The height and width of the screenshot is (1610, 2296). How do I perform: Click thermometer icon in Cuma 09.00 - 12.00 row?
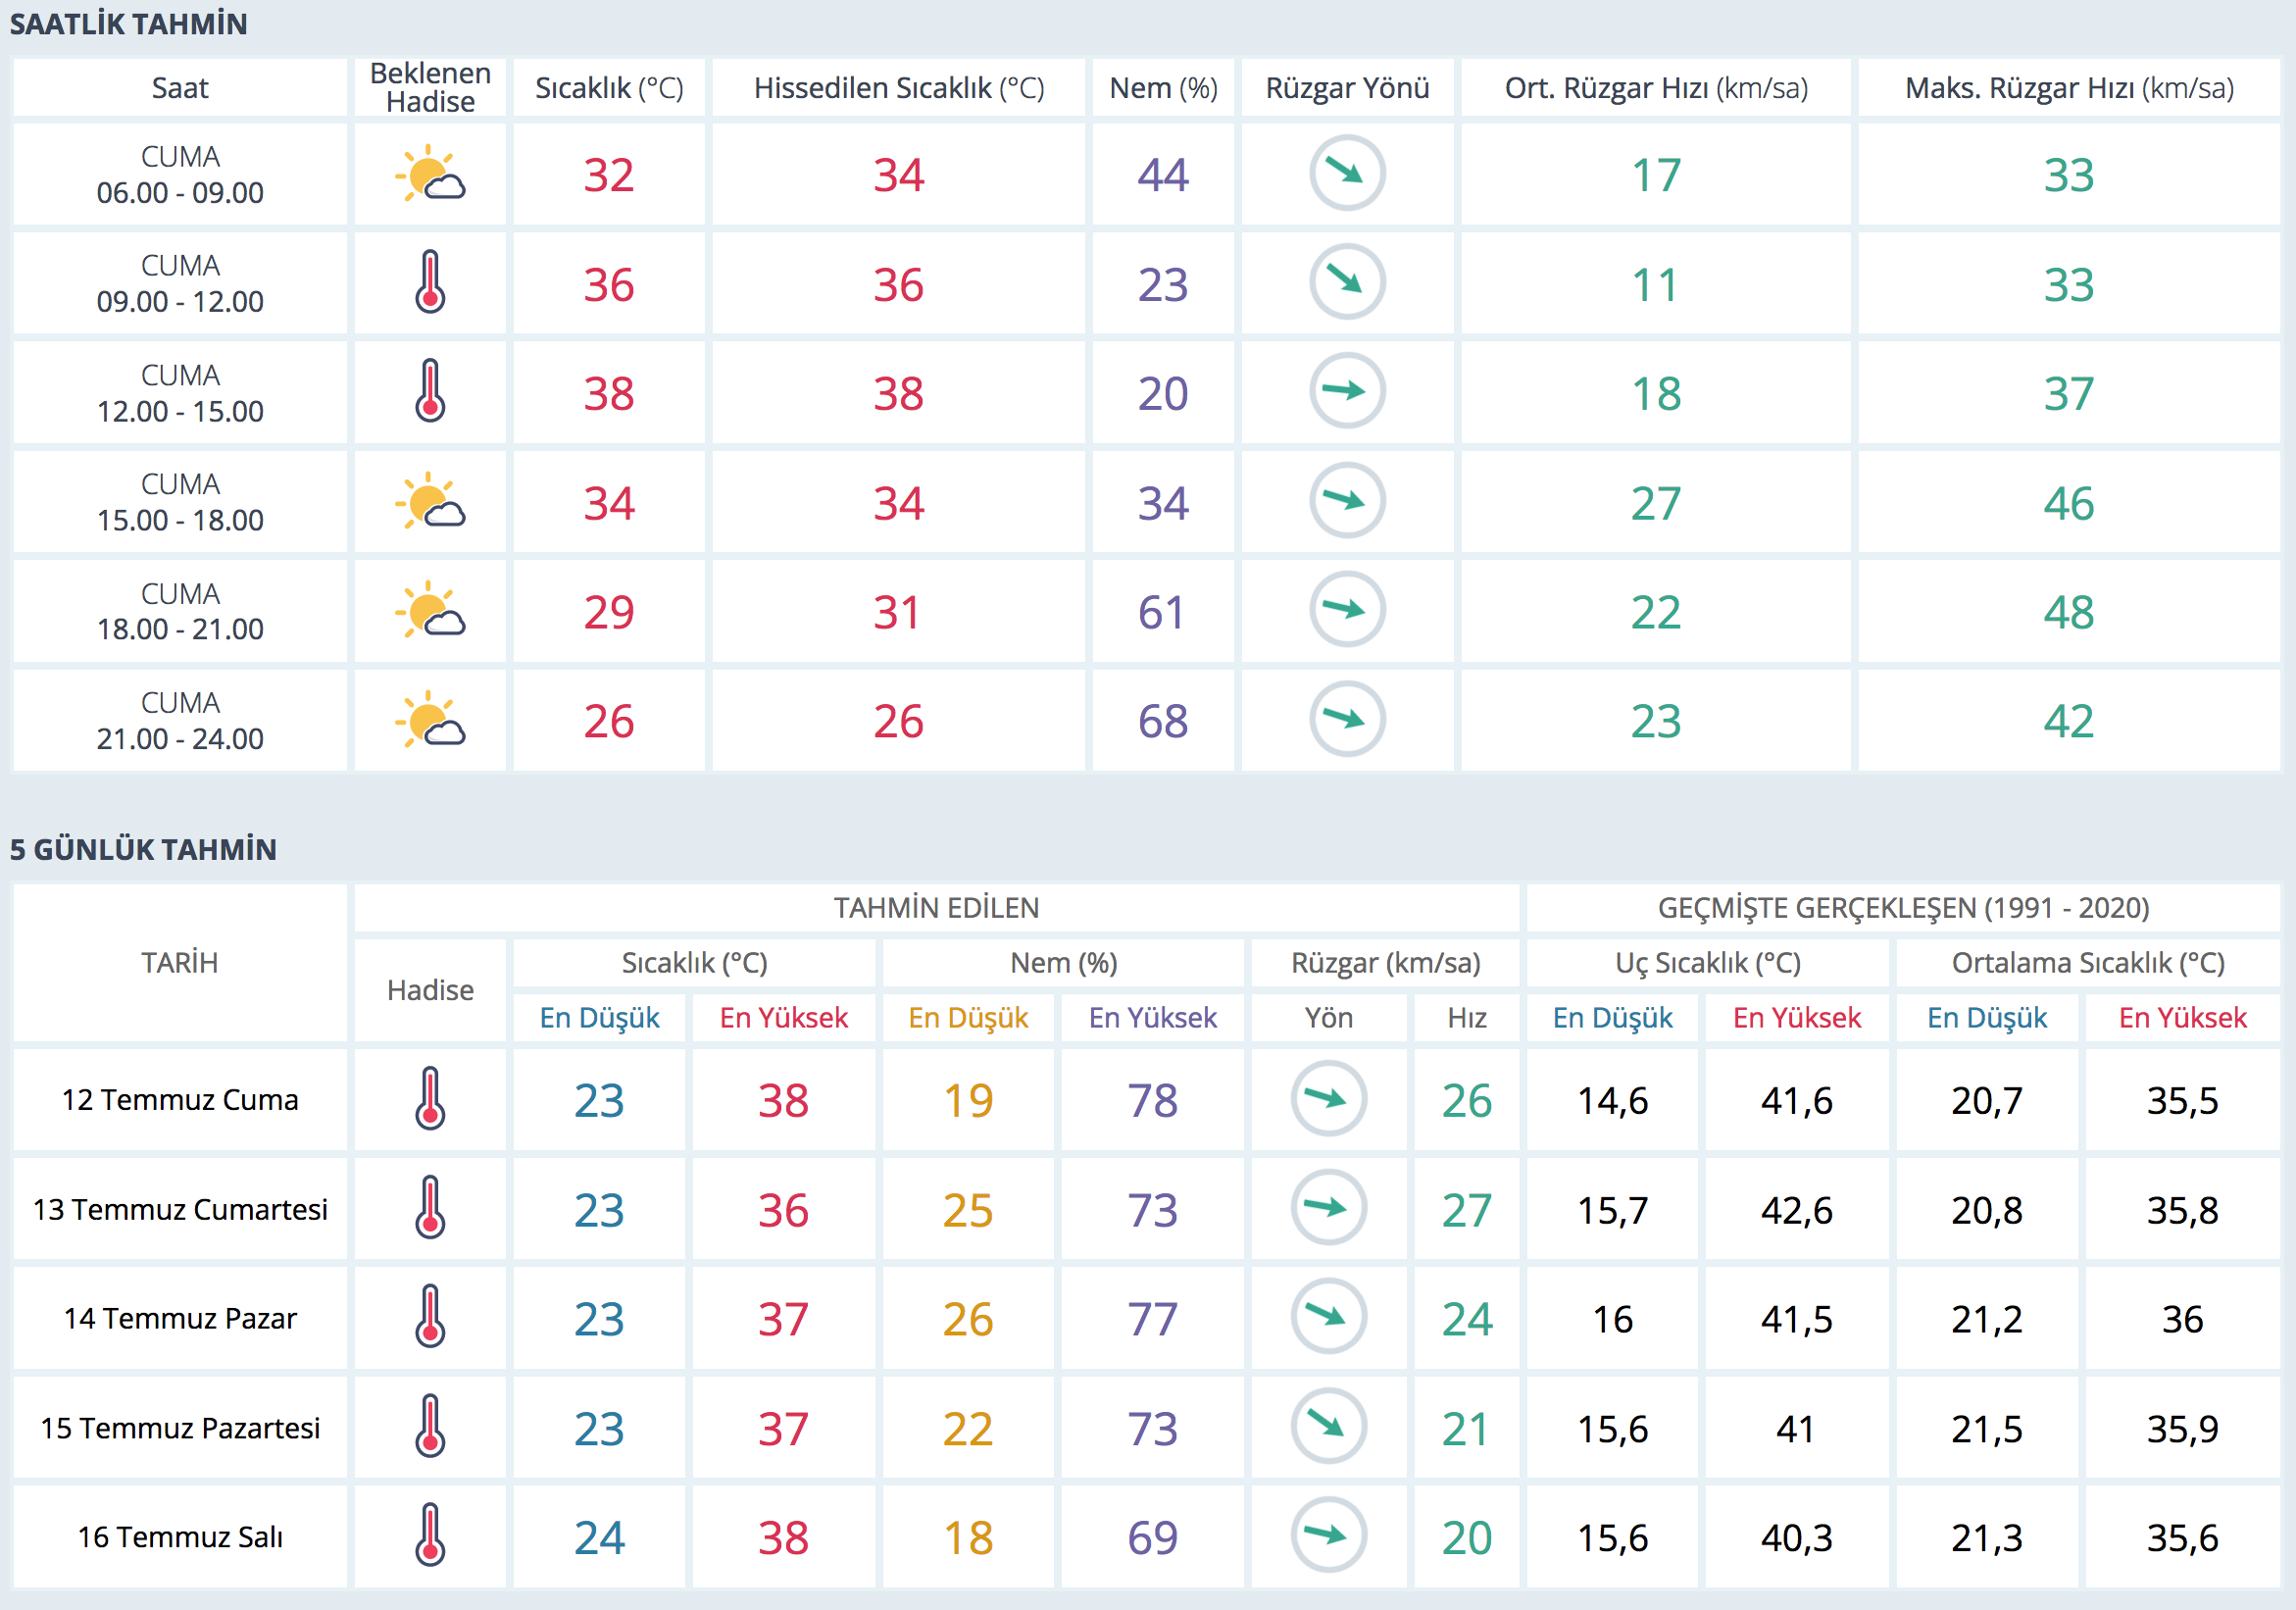430,283
